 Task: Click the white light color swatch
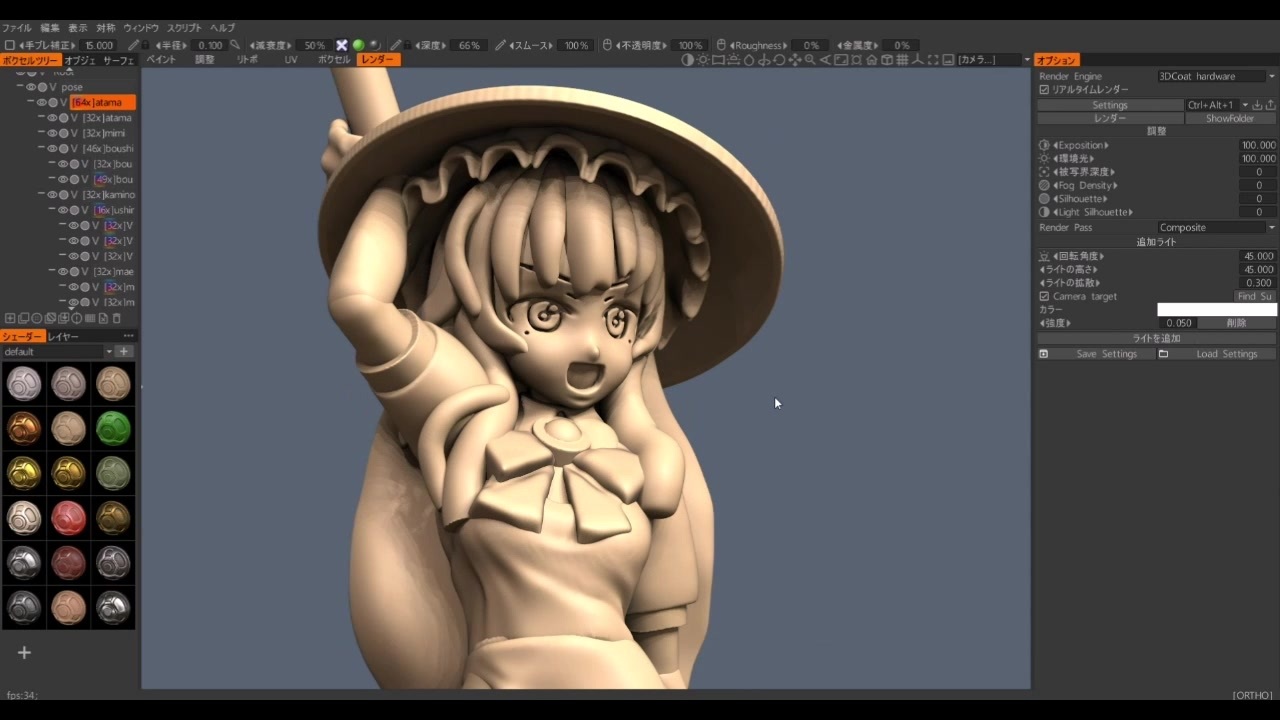pyautogui.click(x=1217, y=310)
